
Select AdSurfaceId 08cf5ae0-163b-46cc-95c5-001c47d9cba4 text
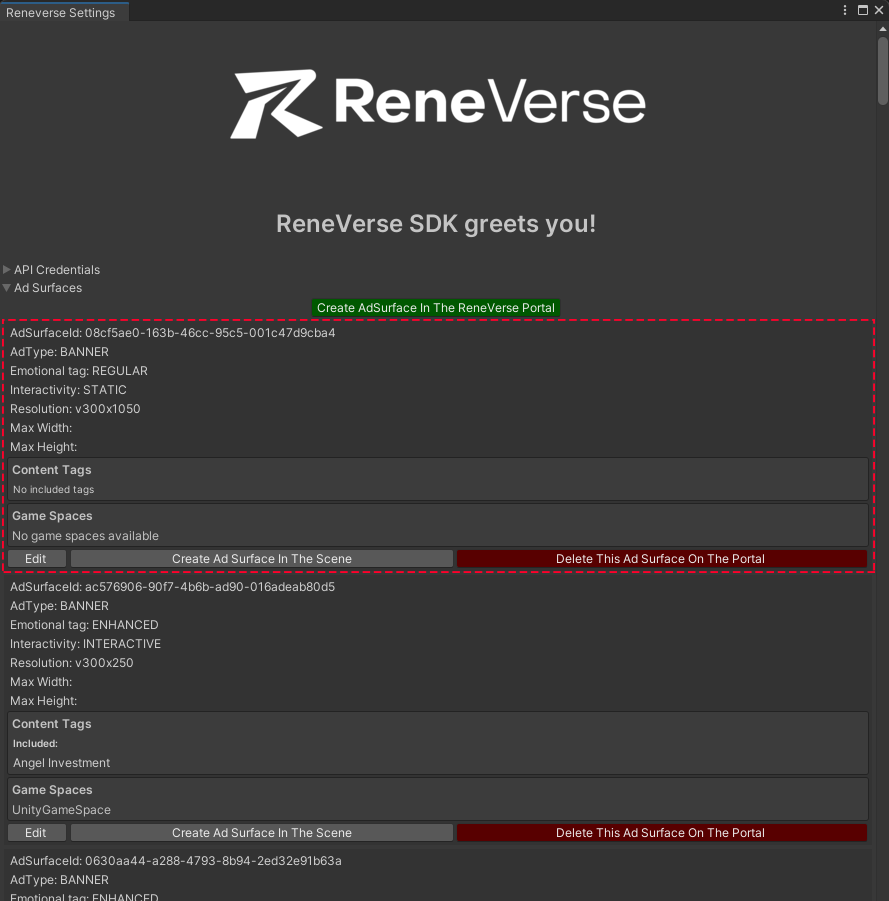tap(172, 333)
